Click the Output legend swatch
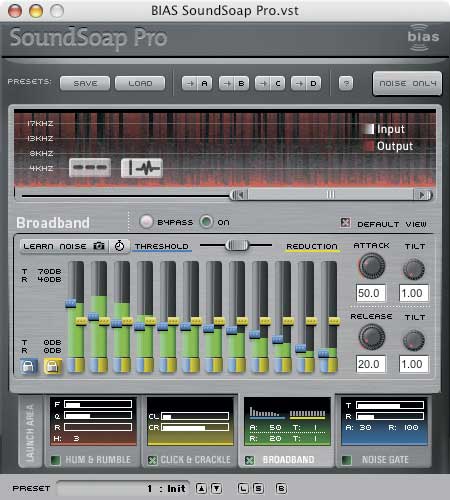 [x=369, y=146]
